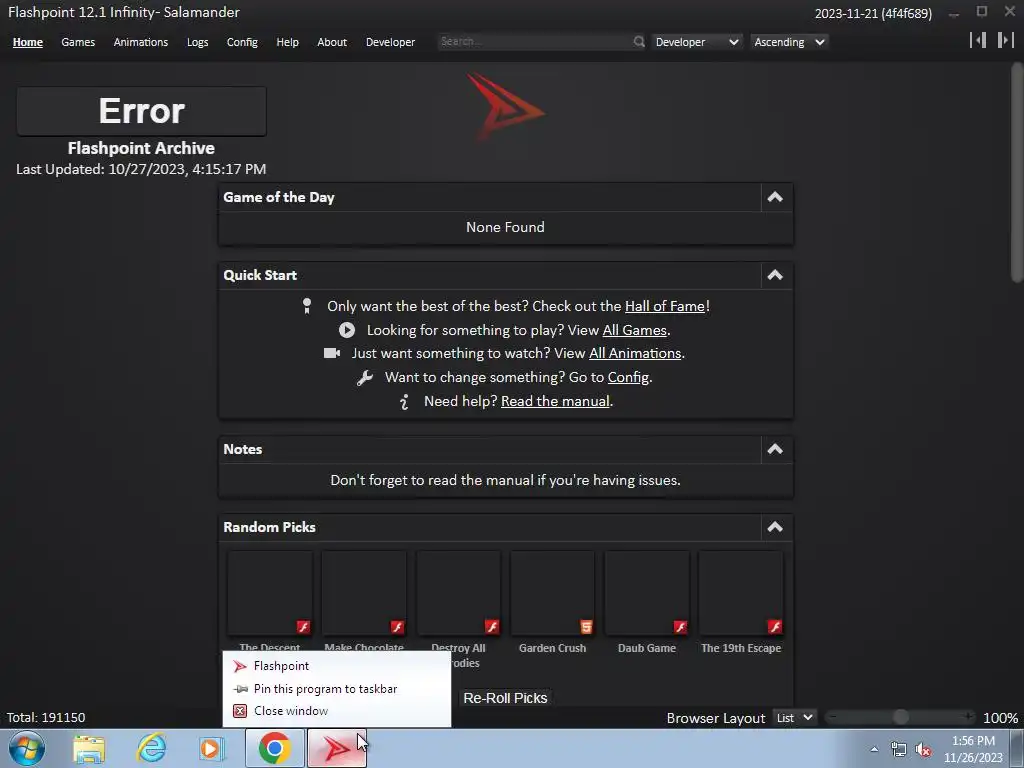Viewport: 1024px width, 768px height.
Task: Open the About tab
Action: 332,42
